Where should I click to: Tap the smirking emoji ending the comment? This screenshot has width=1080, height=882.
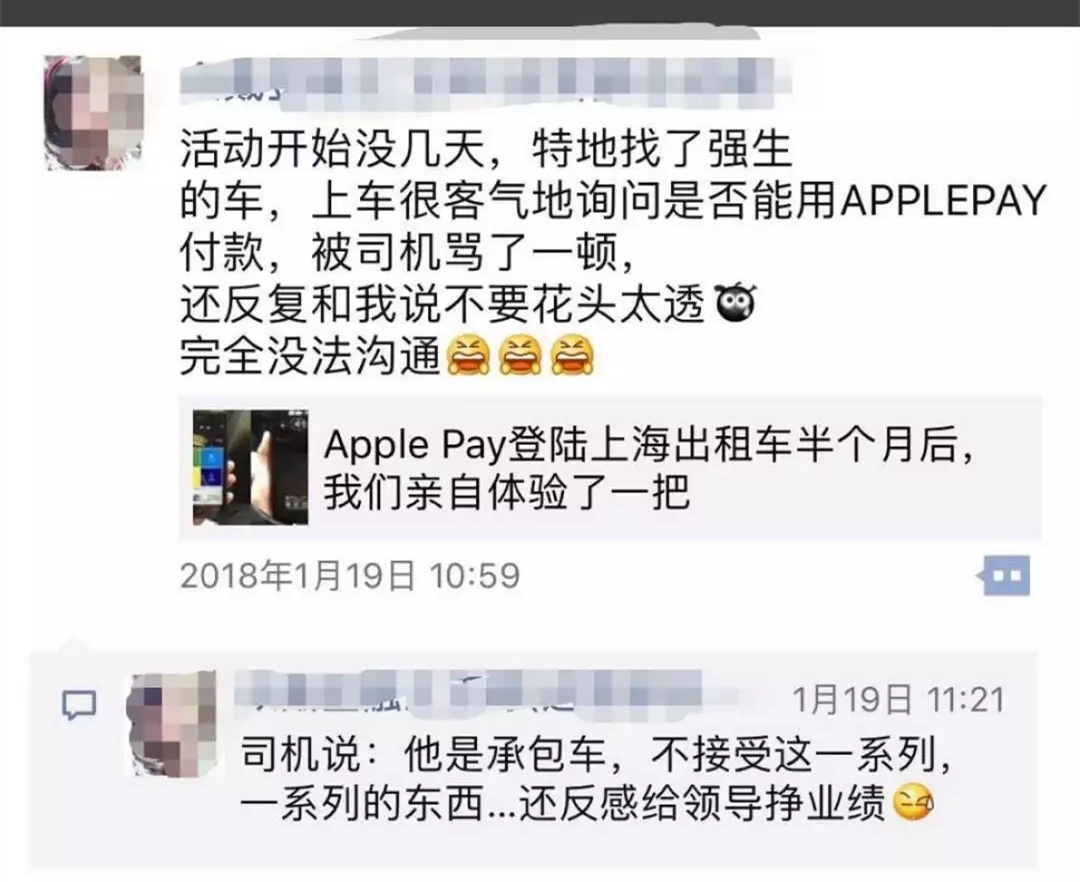pos(914,802)
